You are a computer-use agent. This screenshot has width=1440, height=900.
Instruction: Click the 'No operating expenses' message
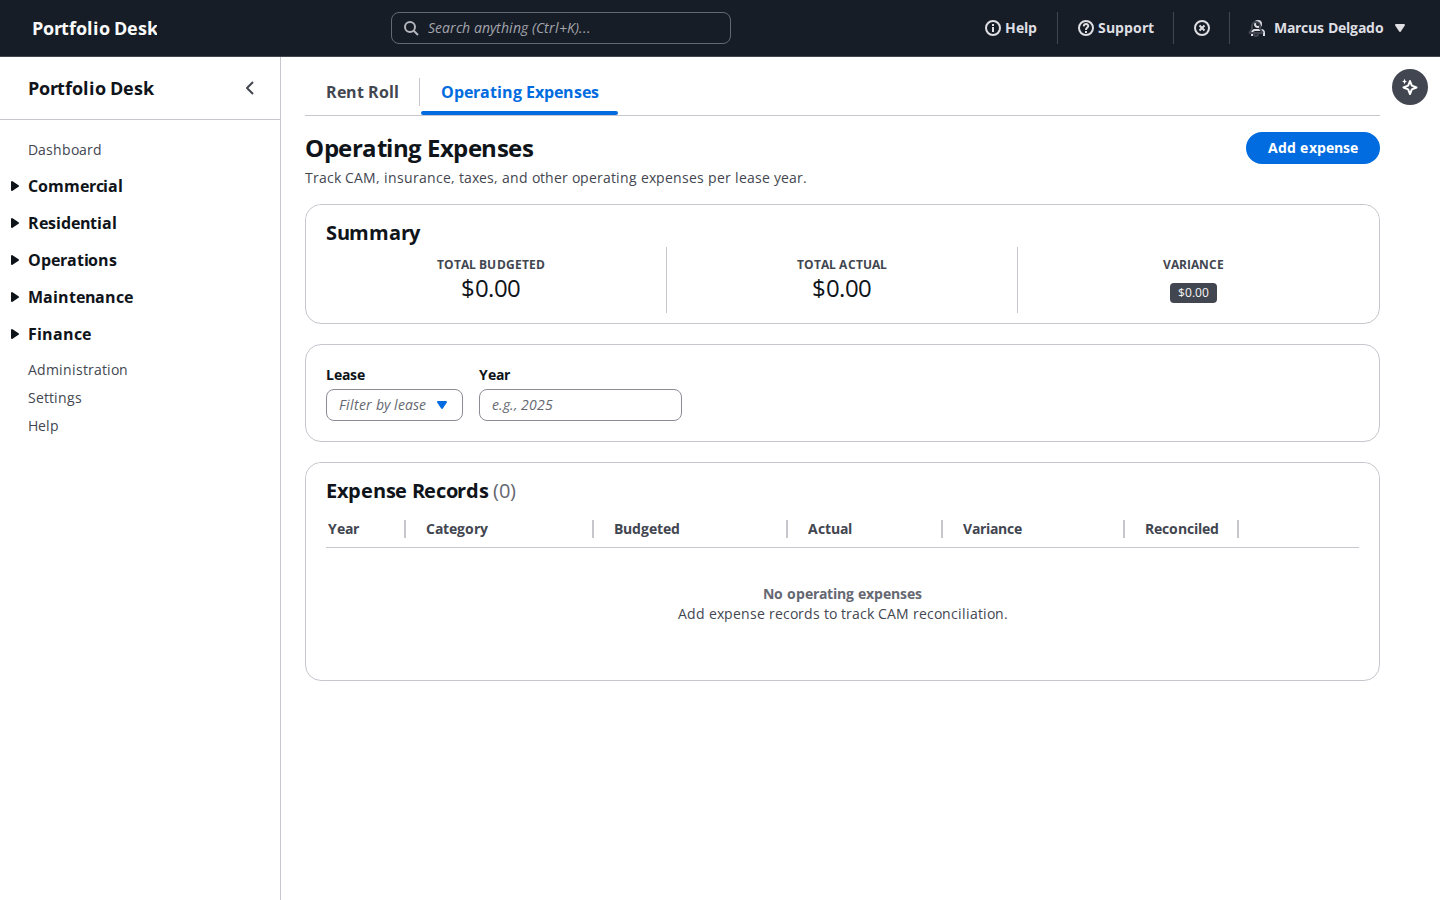pos(842,594)
